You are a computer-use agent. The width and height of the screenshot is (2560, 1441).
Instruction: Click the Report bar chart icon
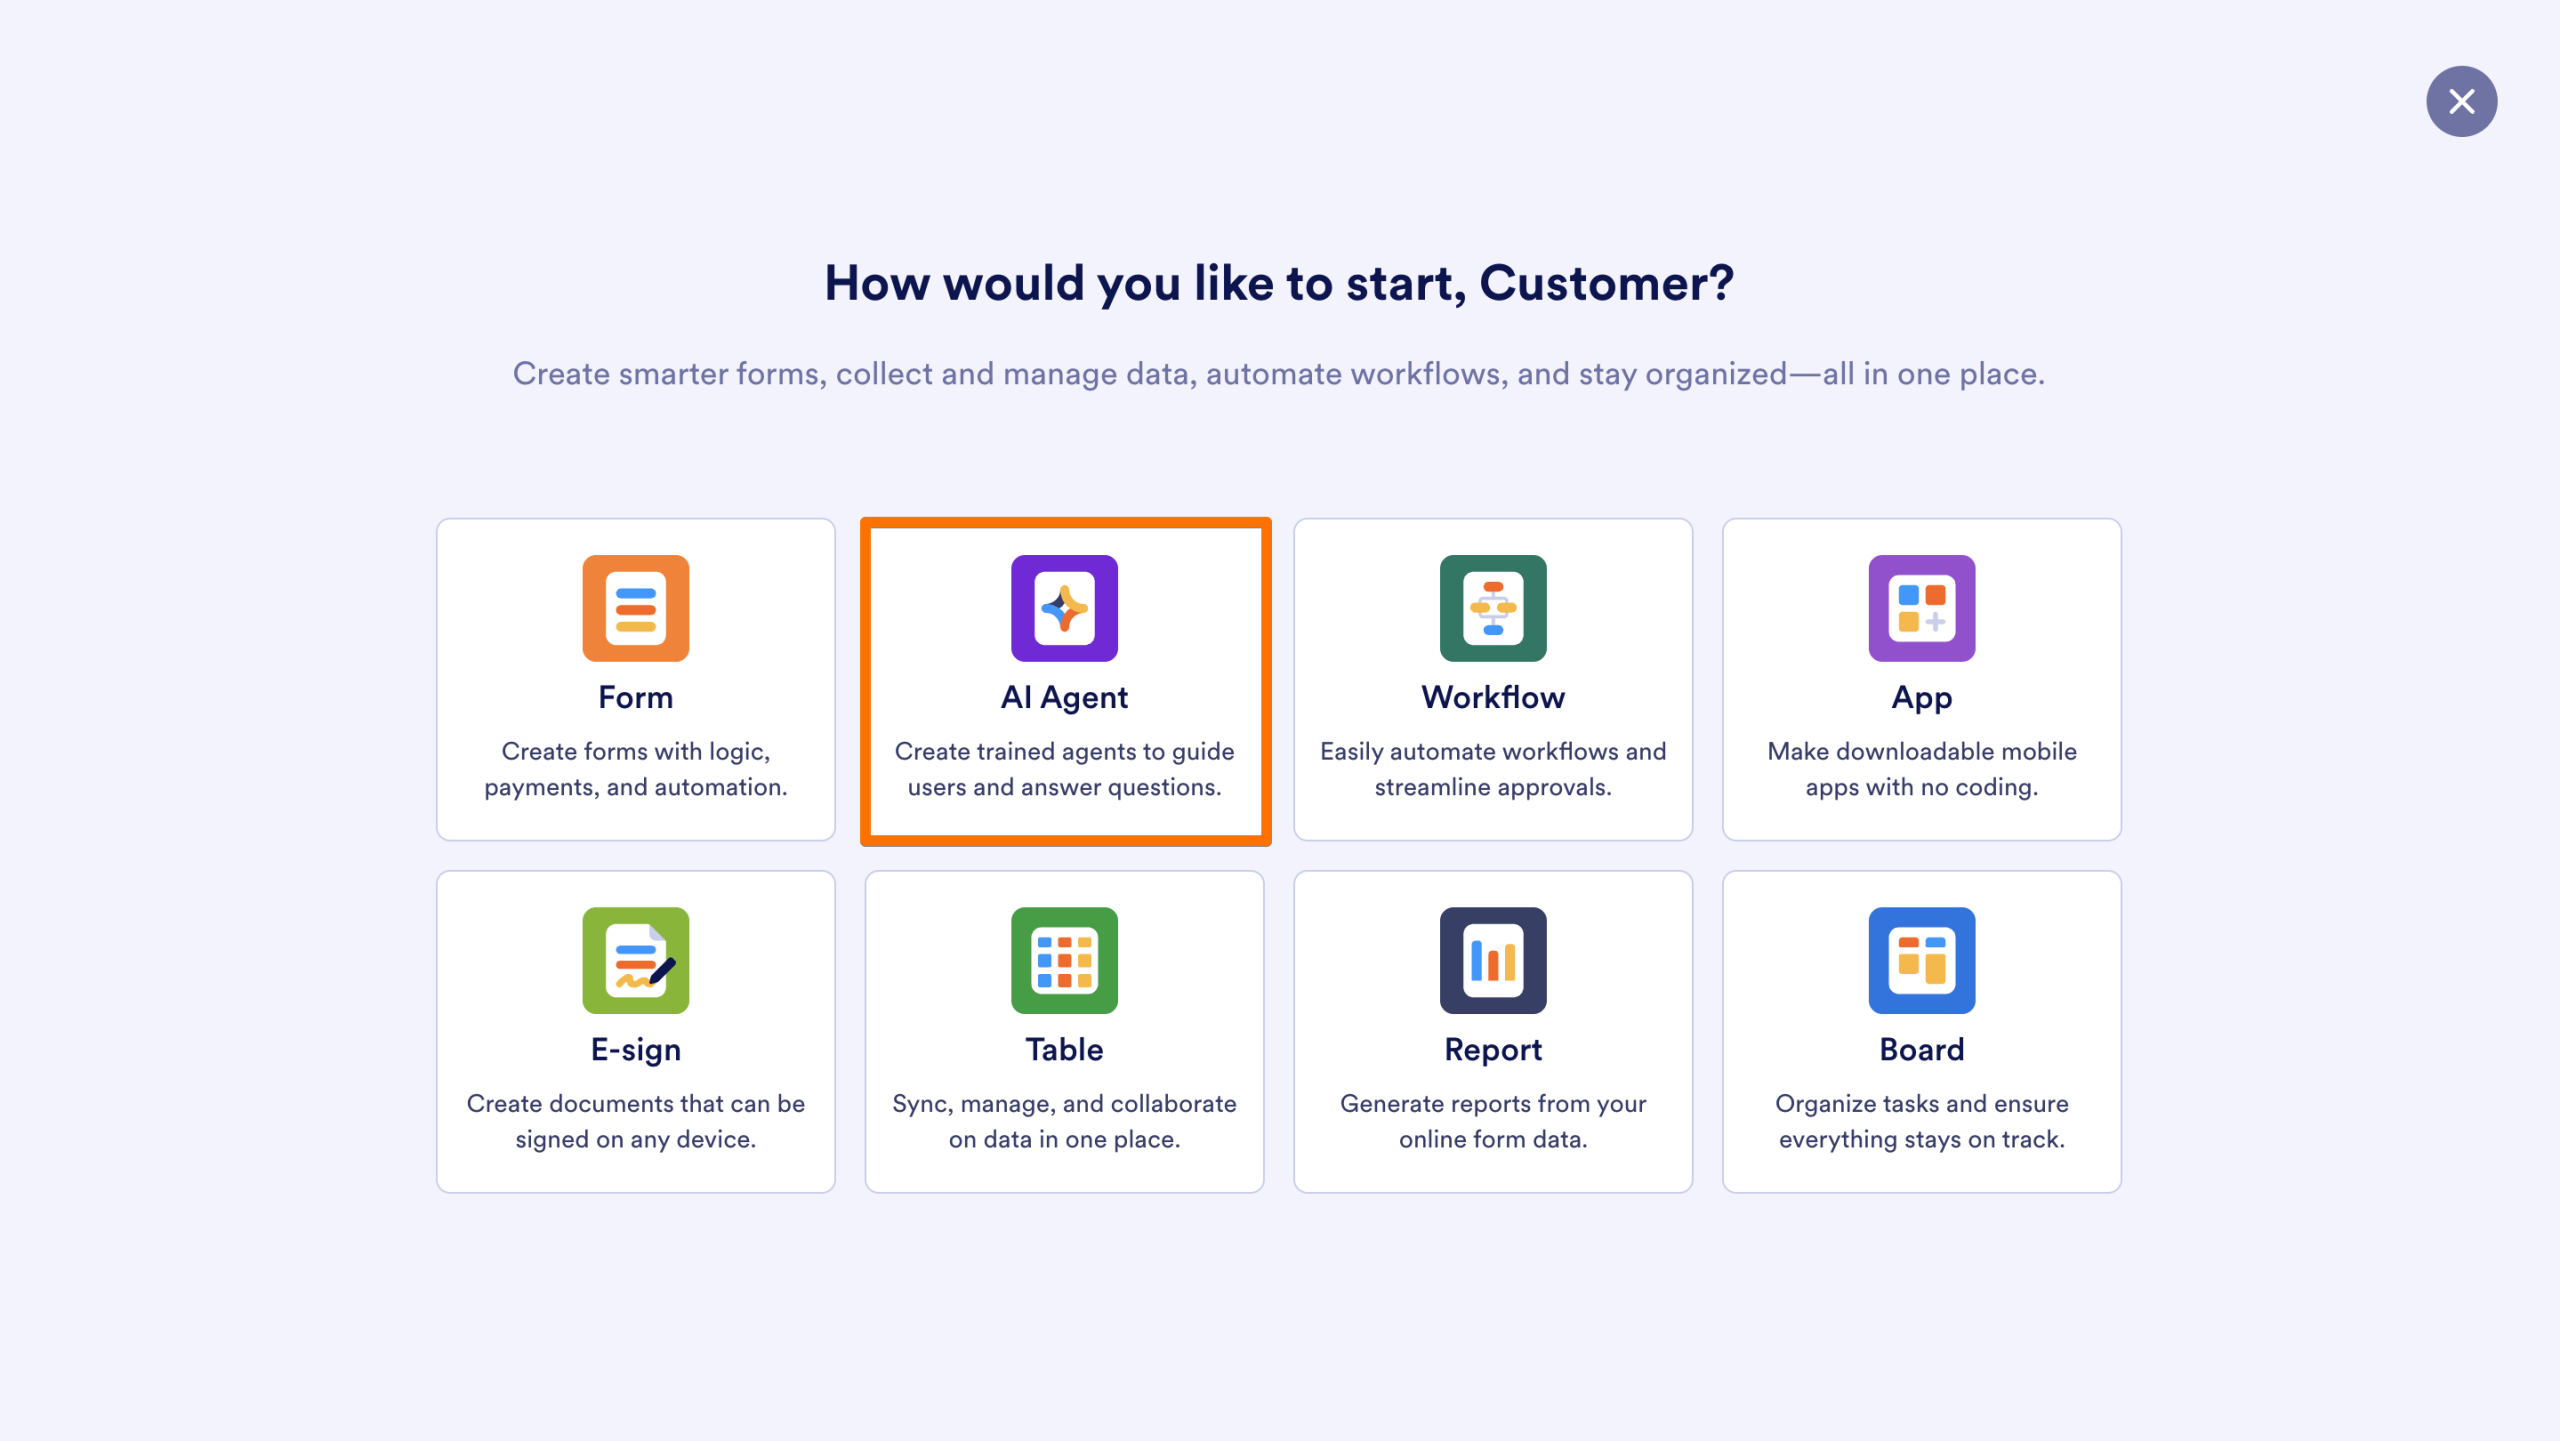[x=1493, y=960]
